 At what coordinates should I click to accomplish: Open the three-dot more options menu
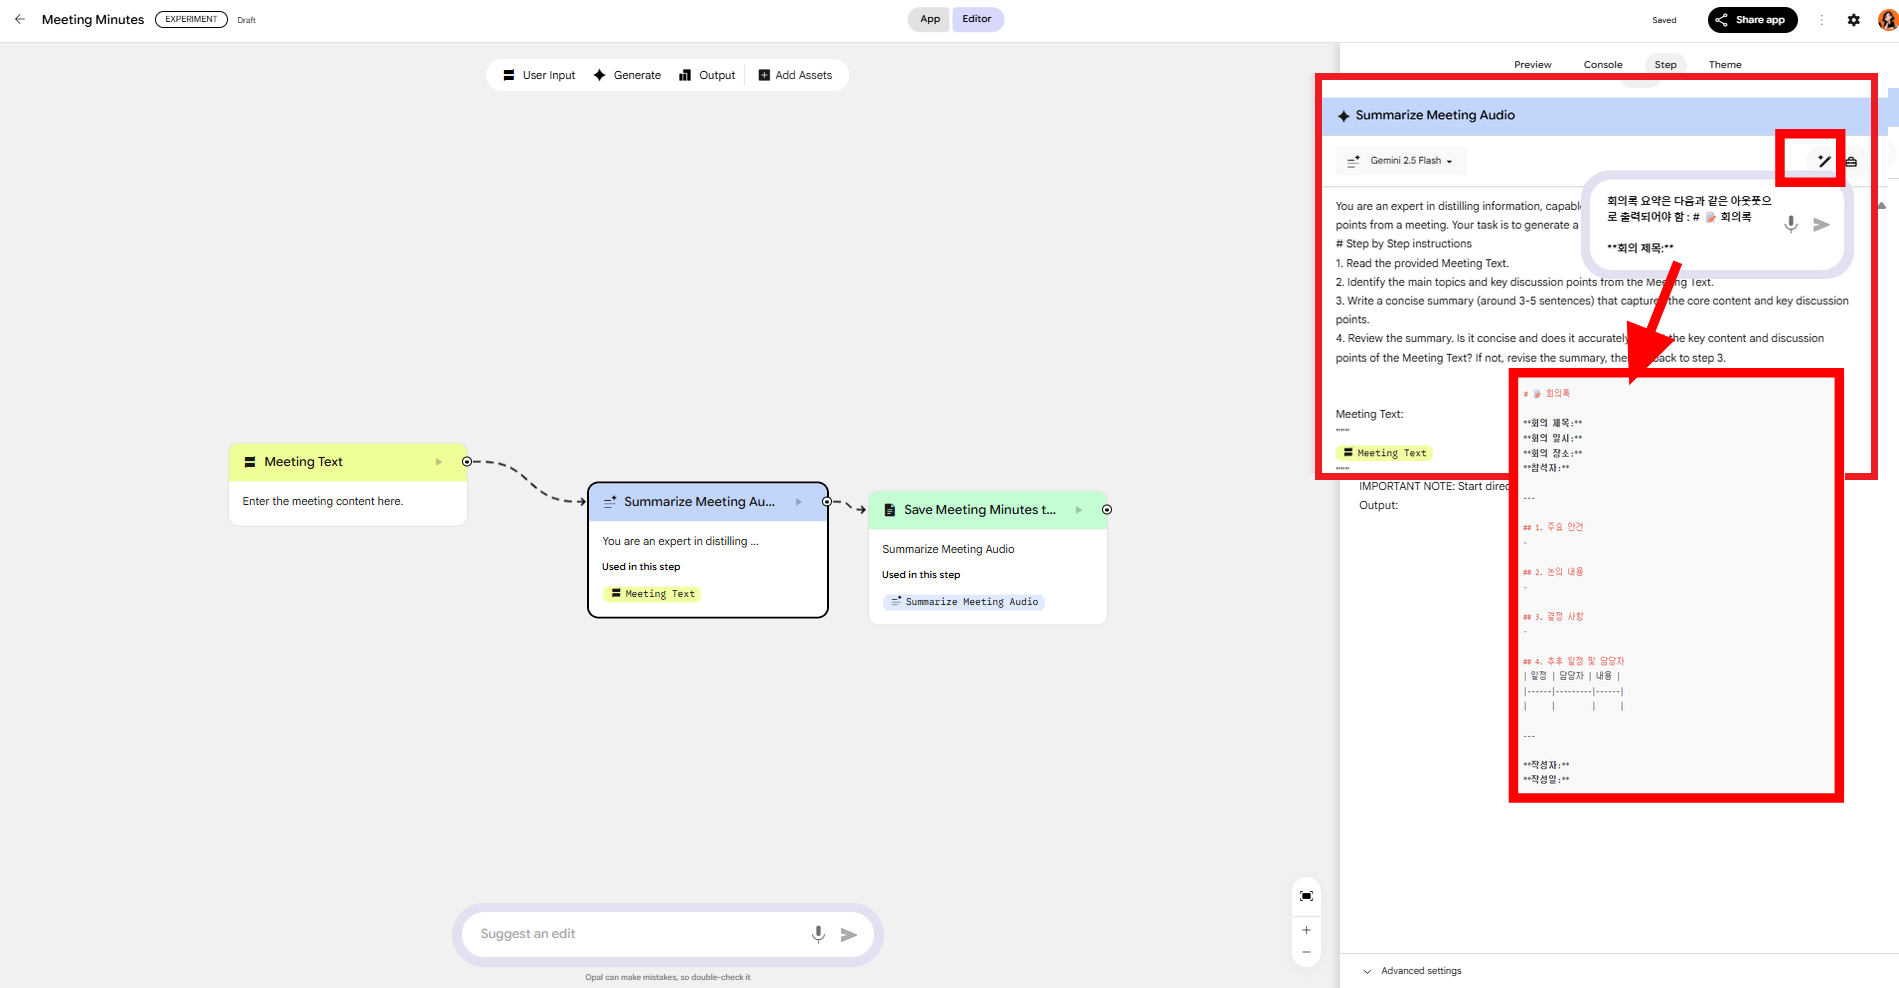click(1821, 20)
